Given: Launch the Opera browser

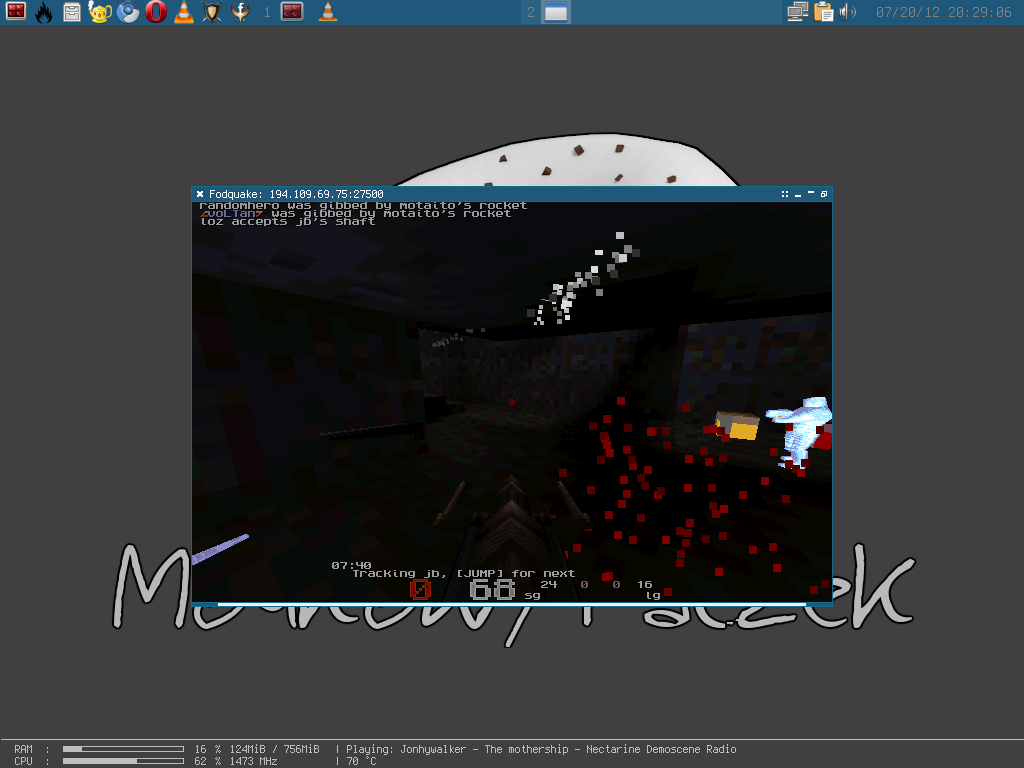Looking at the screenshot, I should pyautogui.click(x=155, y=12).
